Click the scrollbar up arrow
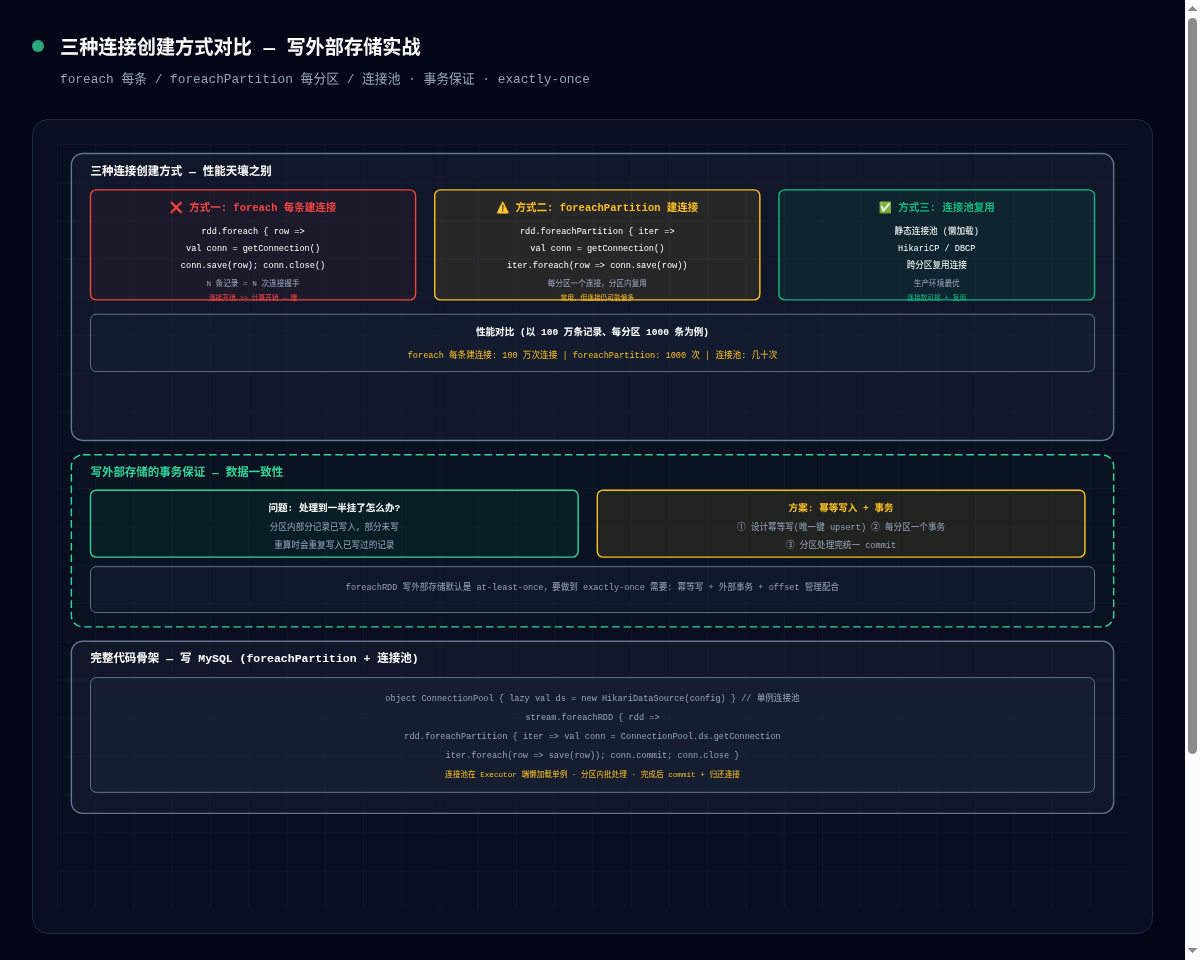This screenshot has width=1200, height=960. [x=1192, y=7]
